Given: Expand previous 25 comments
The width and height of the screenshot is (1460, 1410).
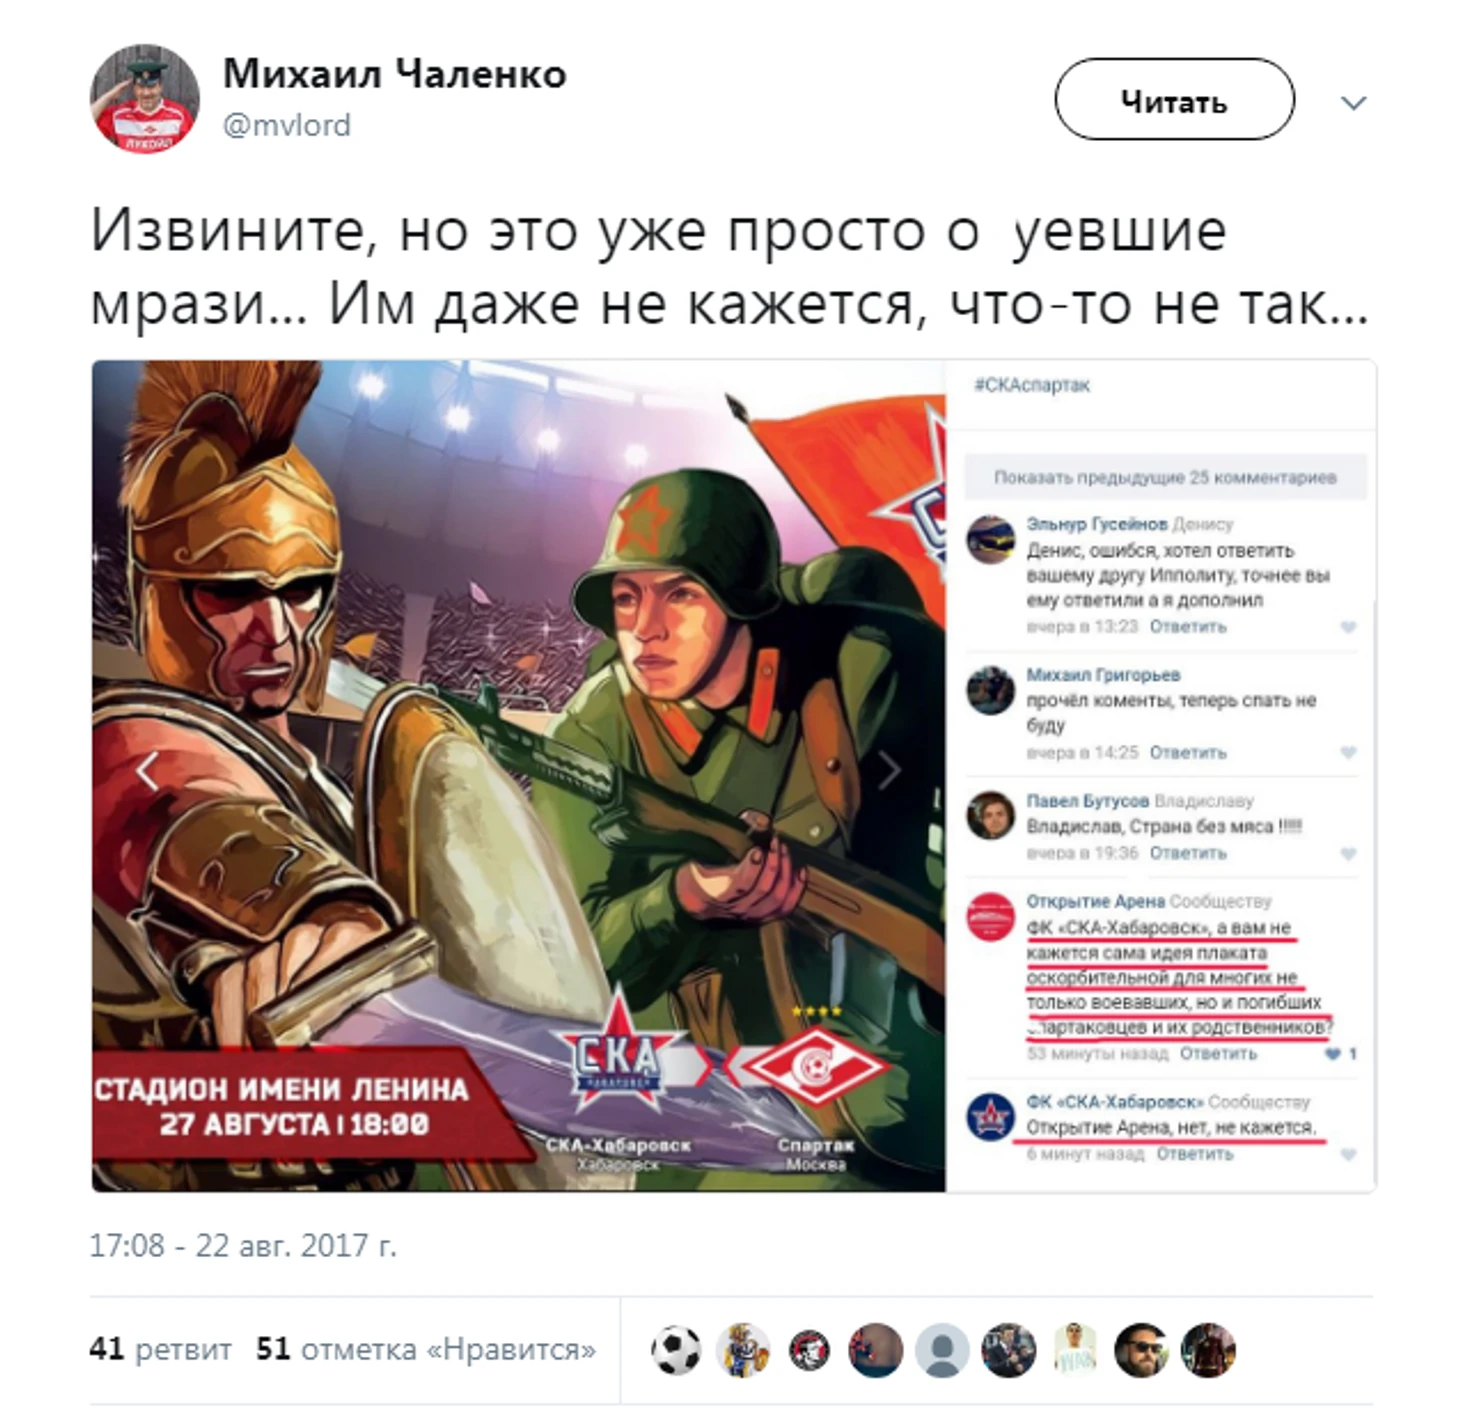Looking at the screenshot, I should [1164, 477].
